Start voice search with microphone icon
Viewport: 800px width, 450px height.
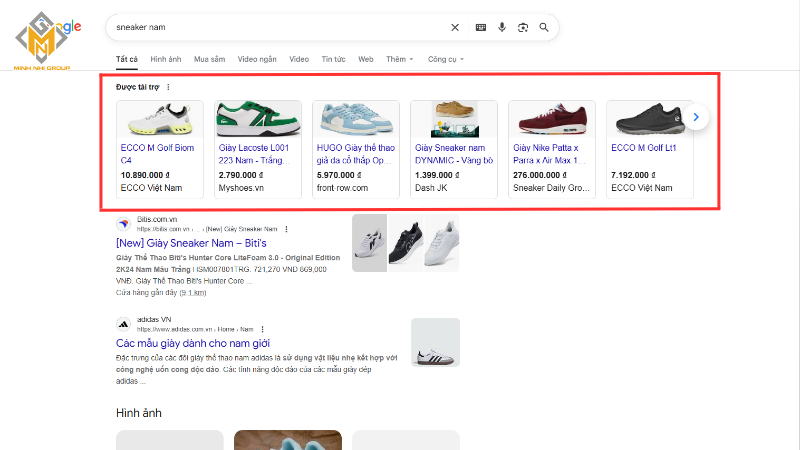pos(502,28)
